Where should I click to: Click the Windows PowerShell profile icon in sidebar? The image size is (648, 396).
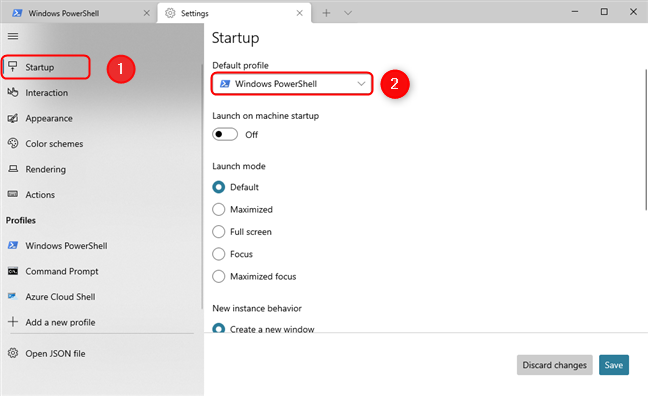click(13, 245)
